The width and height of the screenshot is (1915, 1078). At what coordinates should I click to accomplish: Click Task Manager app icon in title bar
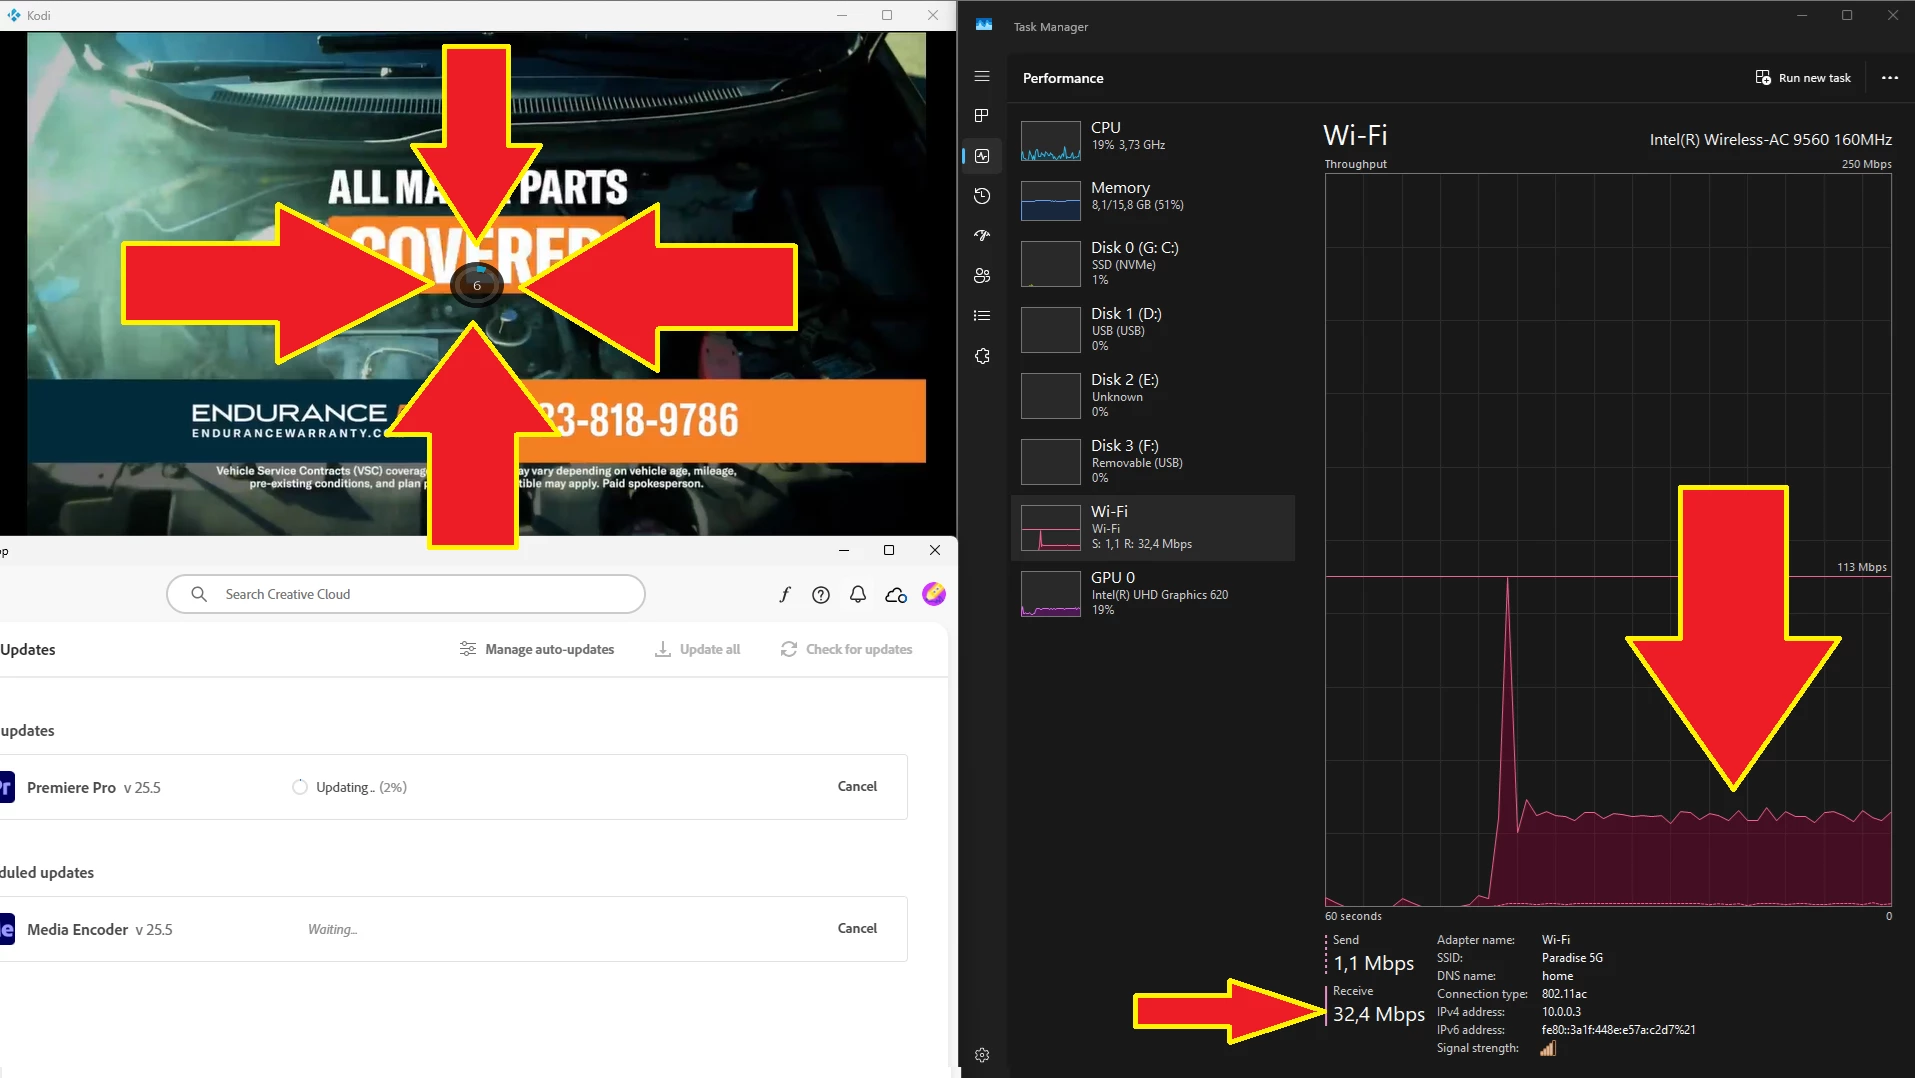984,25
